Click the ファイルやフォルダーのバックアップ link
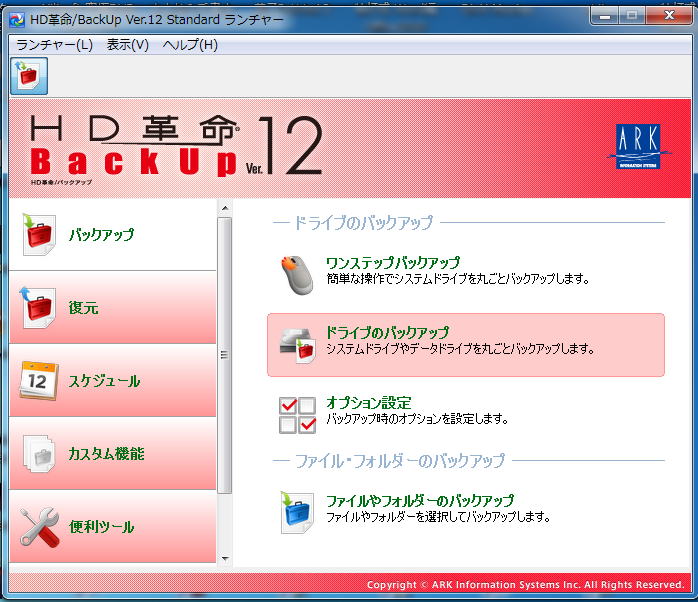 tap(420, 500)
